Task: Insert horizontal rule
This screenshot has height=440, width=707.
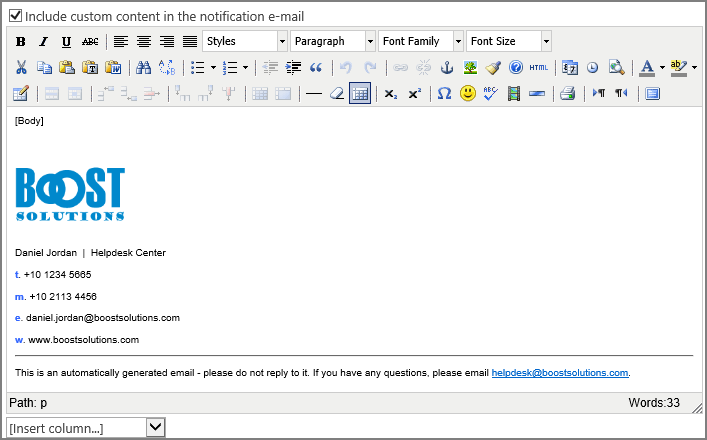Action: click(x=314, y=94)
